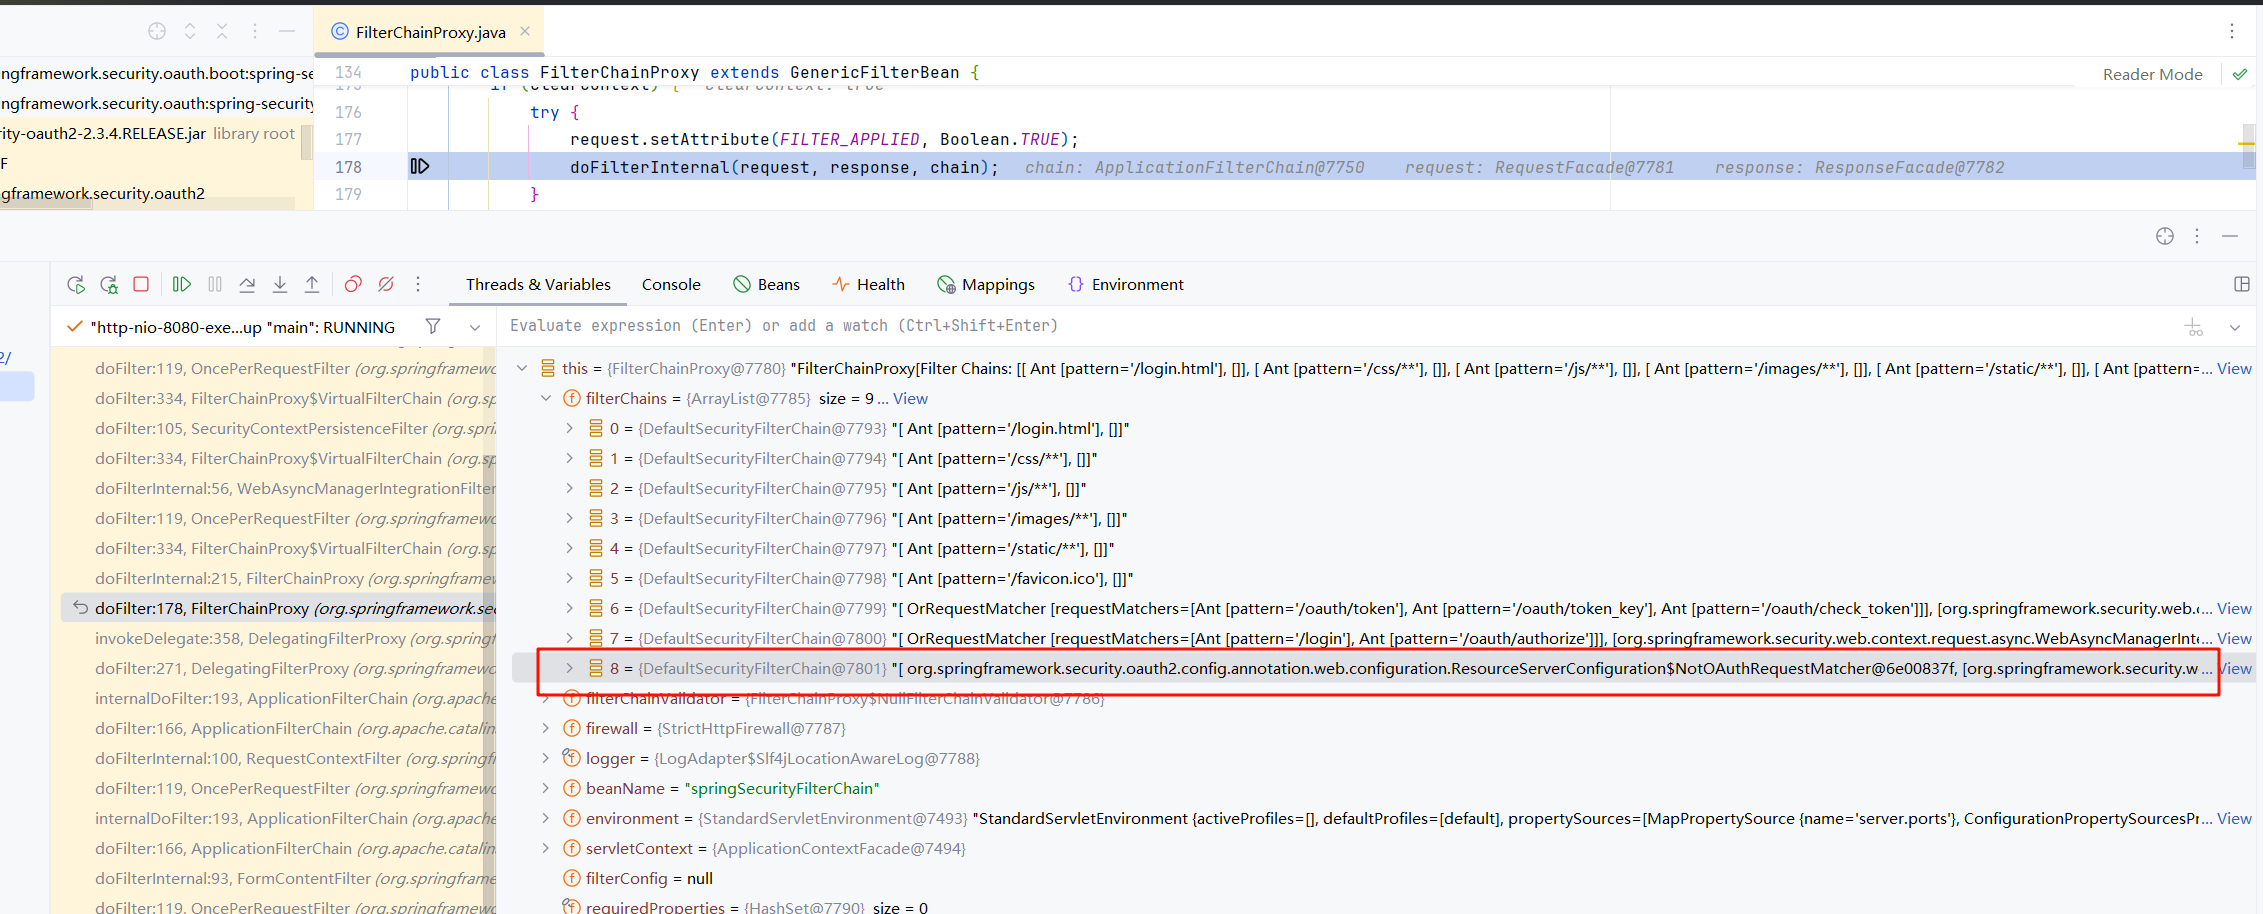Click Rerun in debug mode icon

point(109,285)
